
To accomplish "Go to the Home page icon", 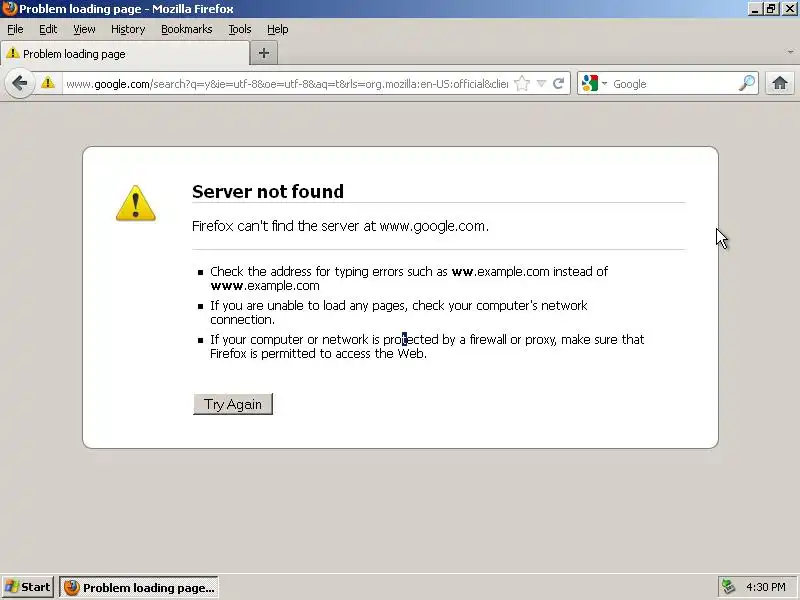I will (780, 83).
